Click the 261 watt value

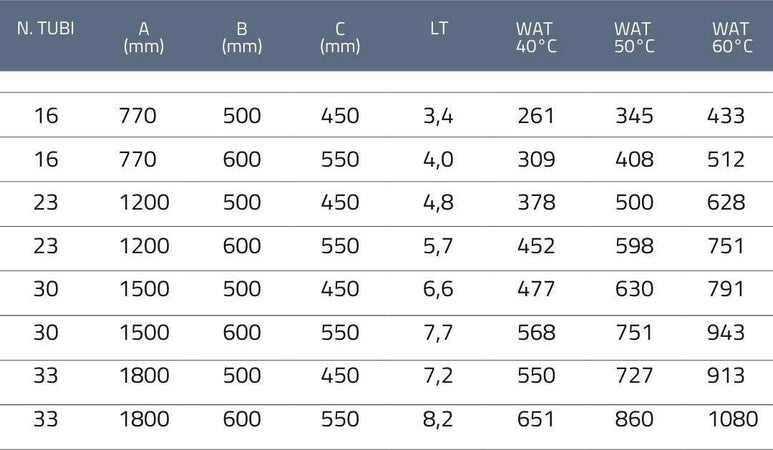536,116
